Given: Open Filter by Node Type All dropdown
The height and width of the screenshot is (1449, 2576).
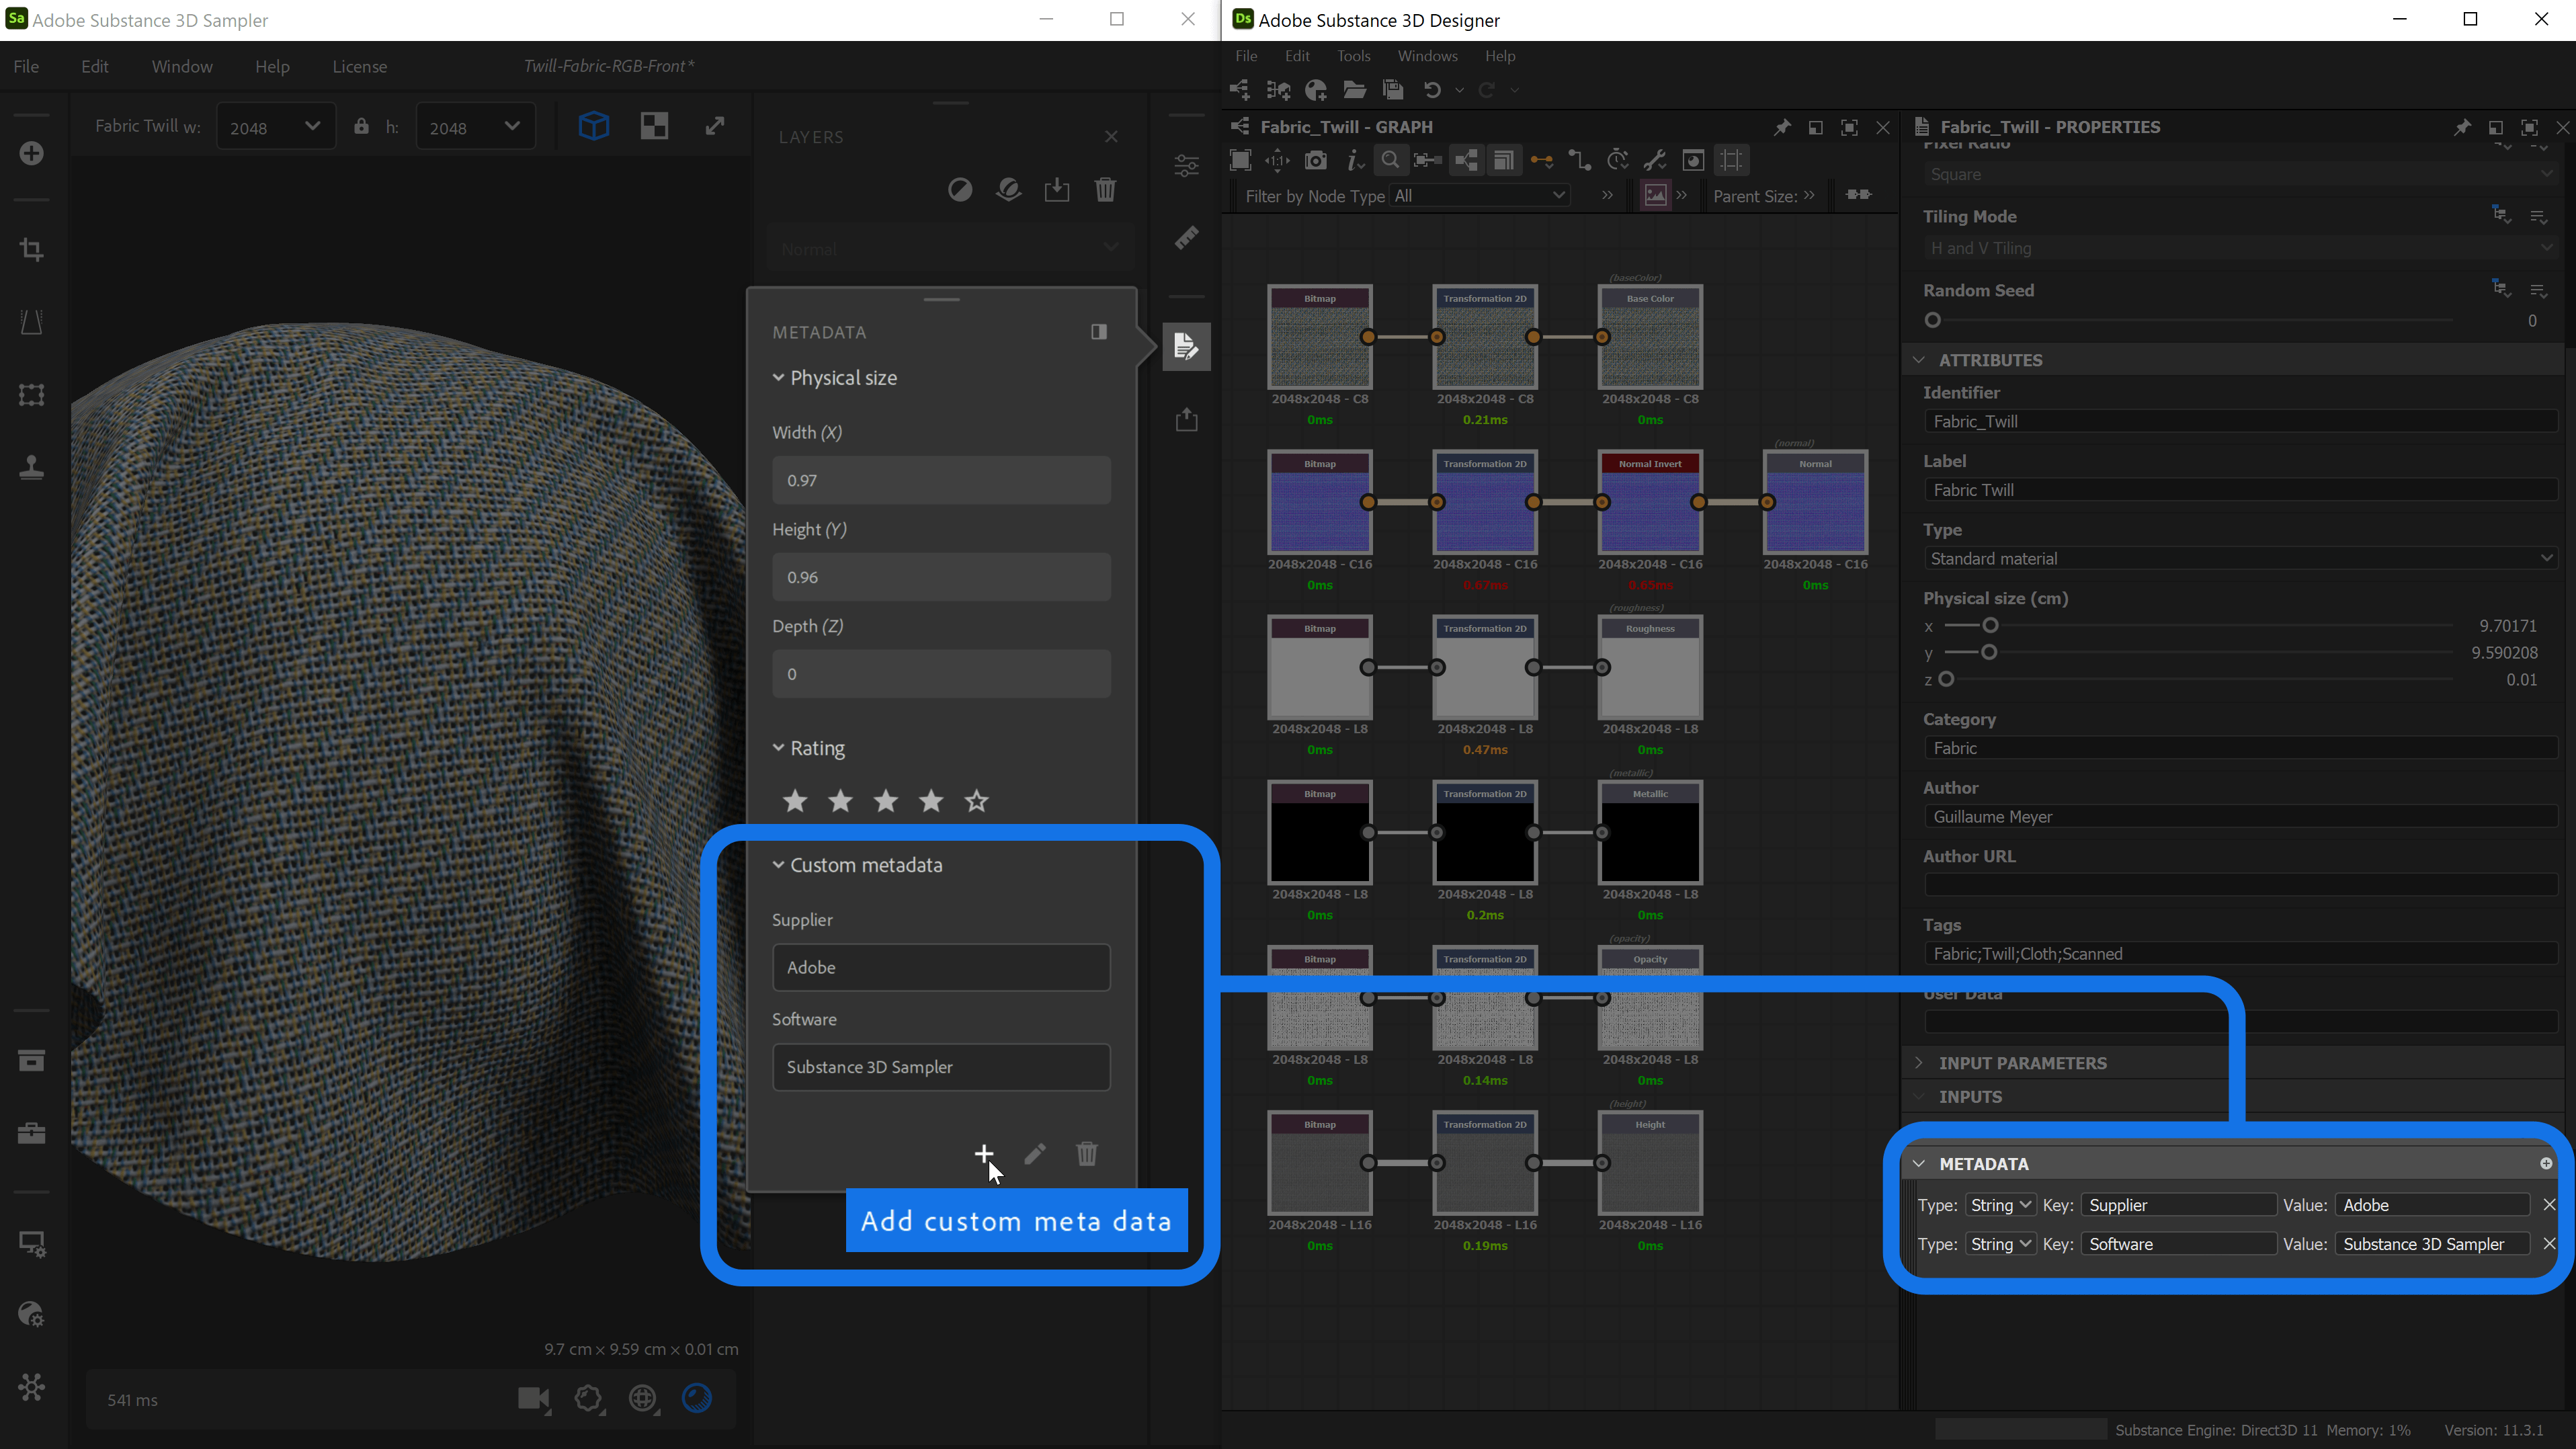Looking at the screenshot, I should click(x=1479, y=196).
